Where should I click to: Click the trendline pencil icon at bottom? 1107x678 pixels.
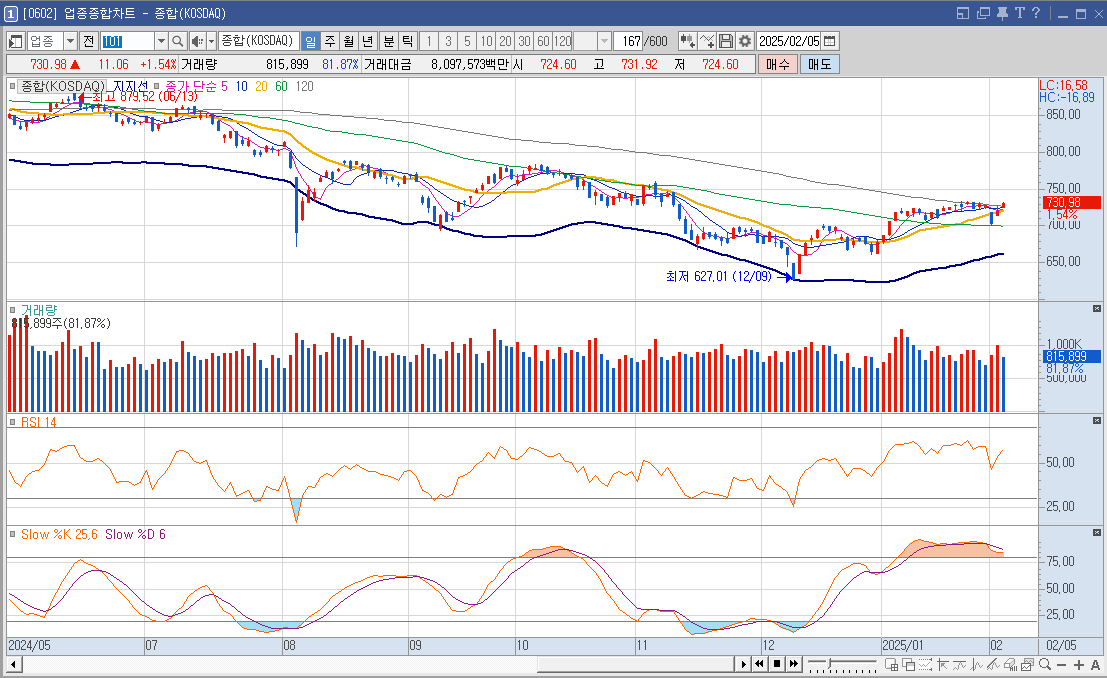point(993,665)
